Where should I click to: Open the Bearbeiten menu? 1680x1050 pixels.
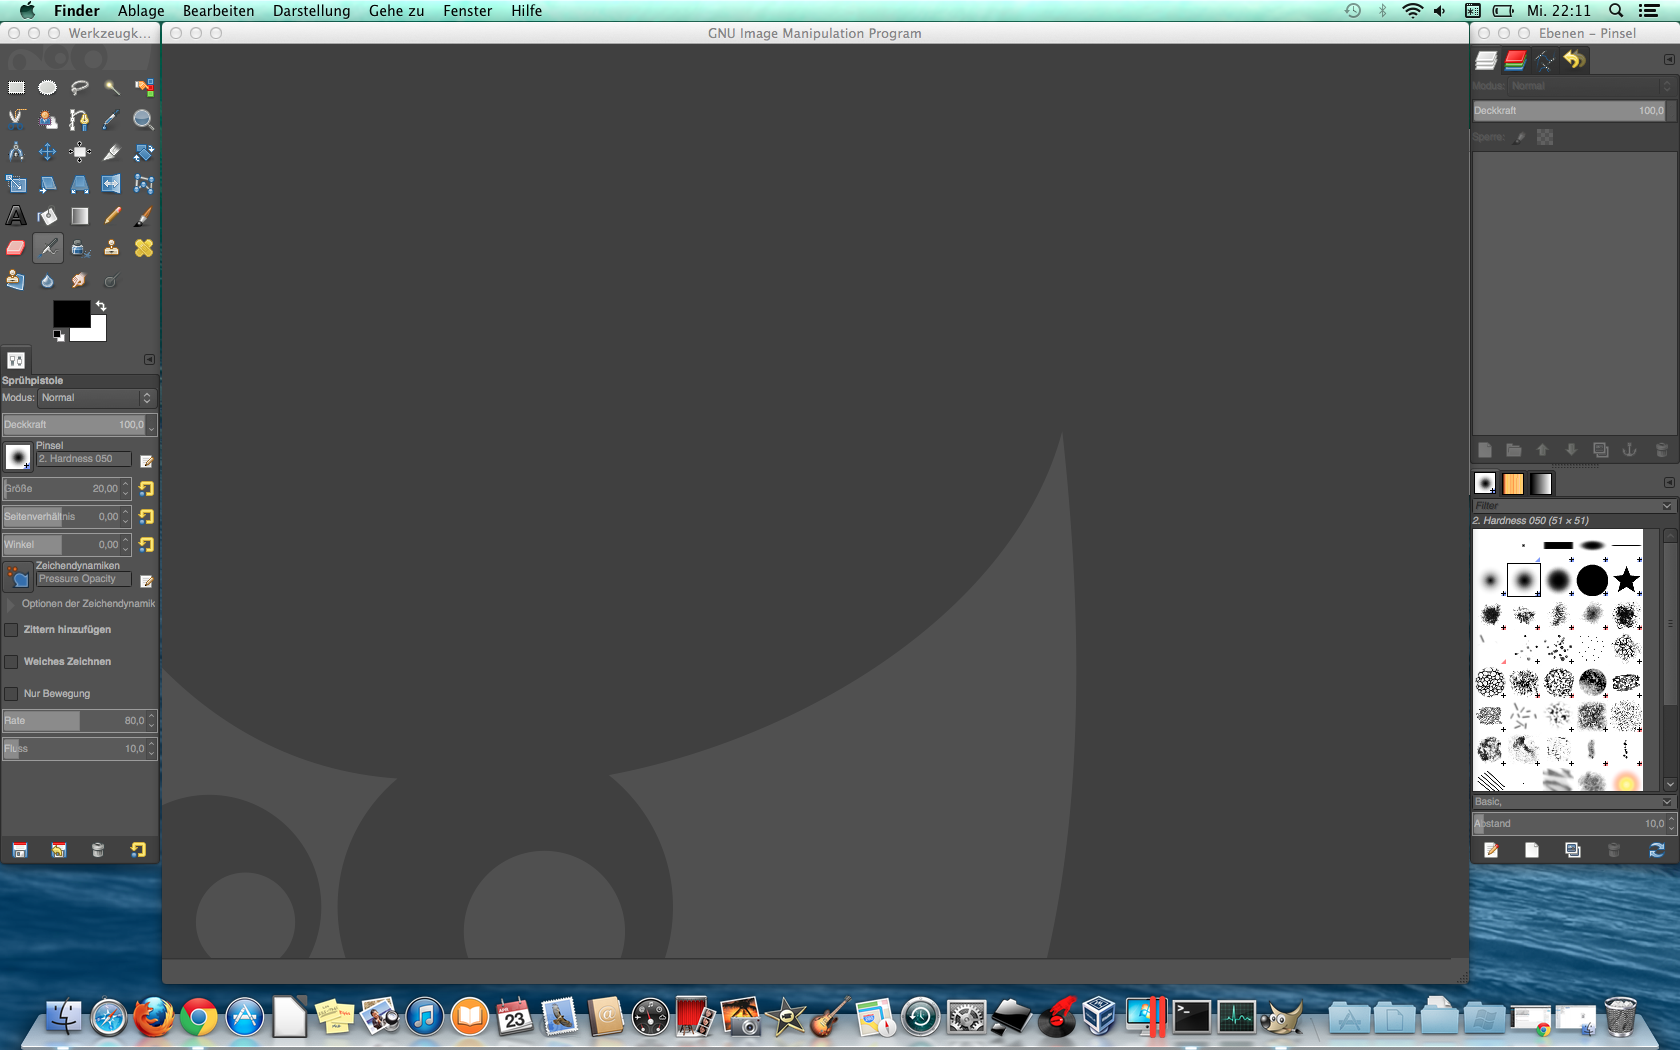pos(218,11)
